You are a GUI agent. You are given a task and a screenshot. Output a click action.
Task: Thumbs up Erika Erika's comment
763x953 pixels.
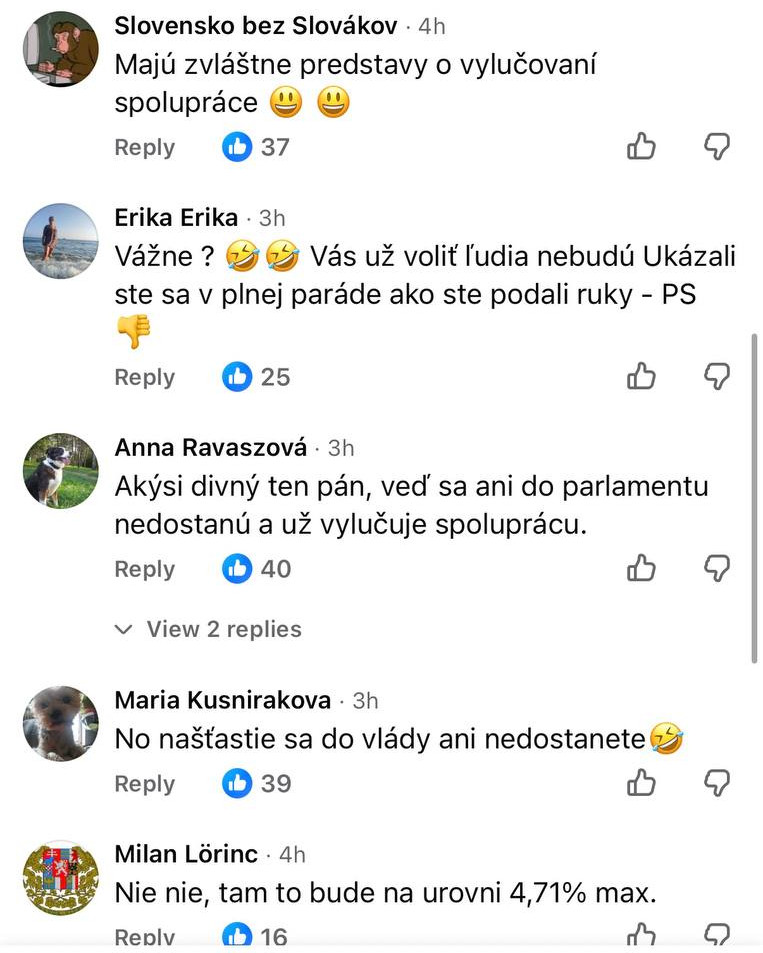(641, 377)
